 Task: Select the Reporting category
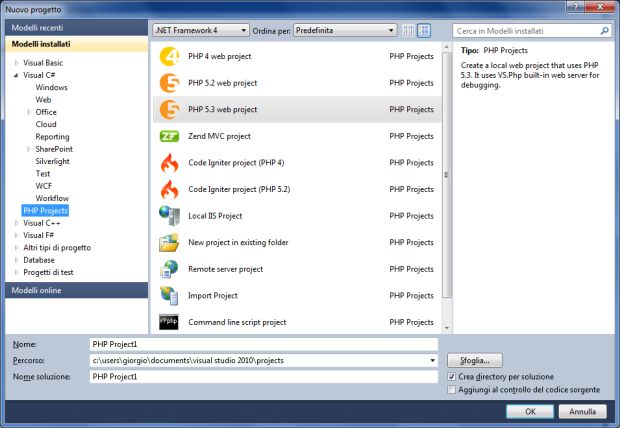52,137
